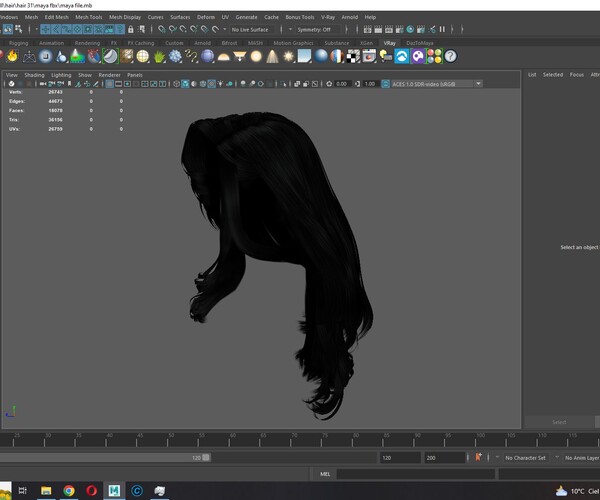Open the Edit Mesh menu
Viewport: 600px width, 500px height.
point(57,17)
